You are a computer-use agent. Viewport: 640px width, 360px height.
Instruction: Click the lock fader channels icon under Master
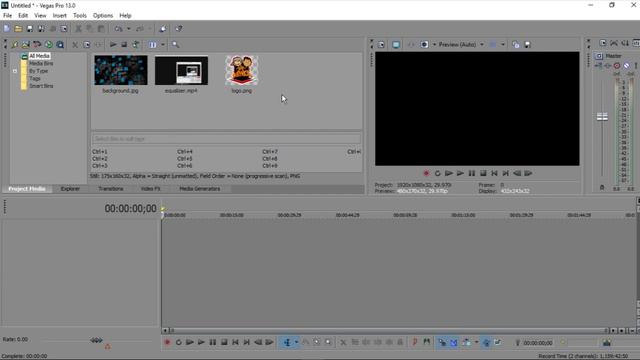(x=602, y=187)
